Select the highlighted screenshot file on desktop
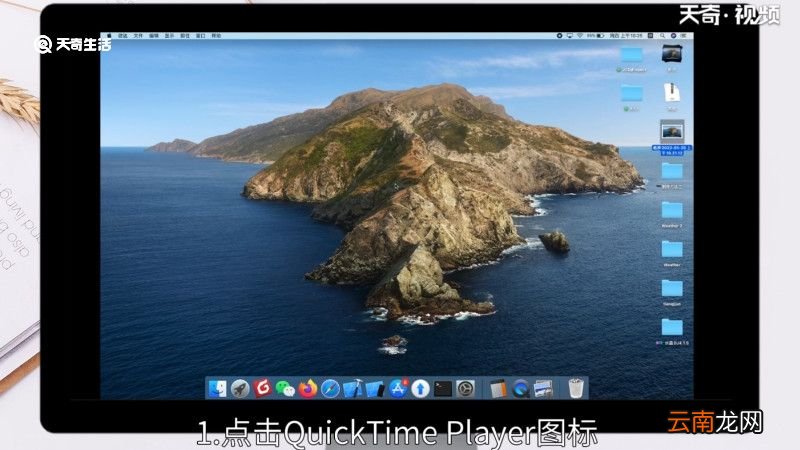Screen dimensions: 800x450 point(672,137)
